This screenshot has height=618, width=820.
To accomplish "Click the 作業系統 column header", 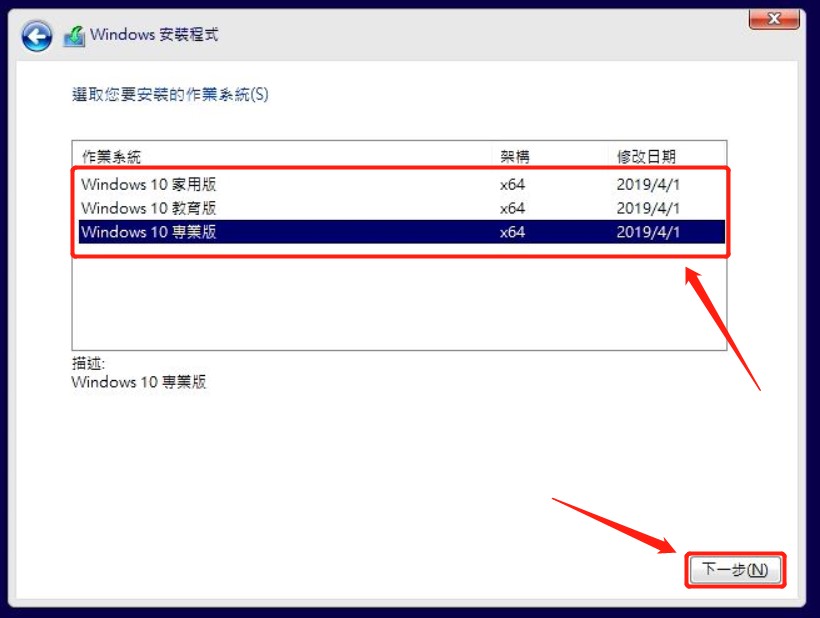I will pyautogui.click(x=111, y=156).
